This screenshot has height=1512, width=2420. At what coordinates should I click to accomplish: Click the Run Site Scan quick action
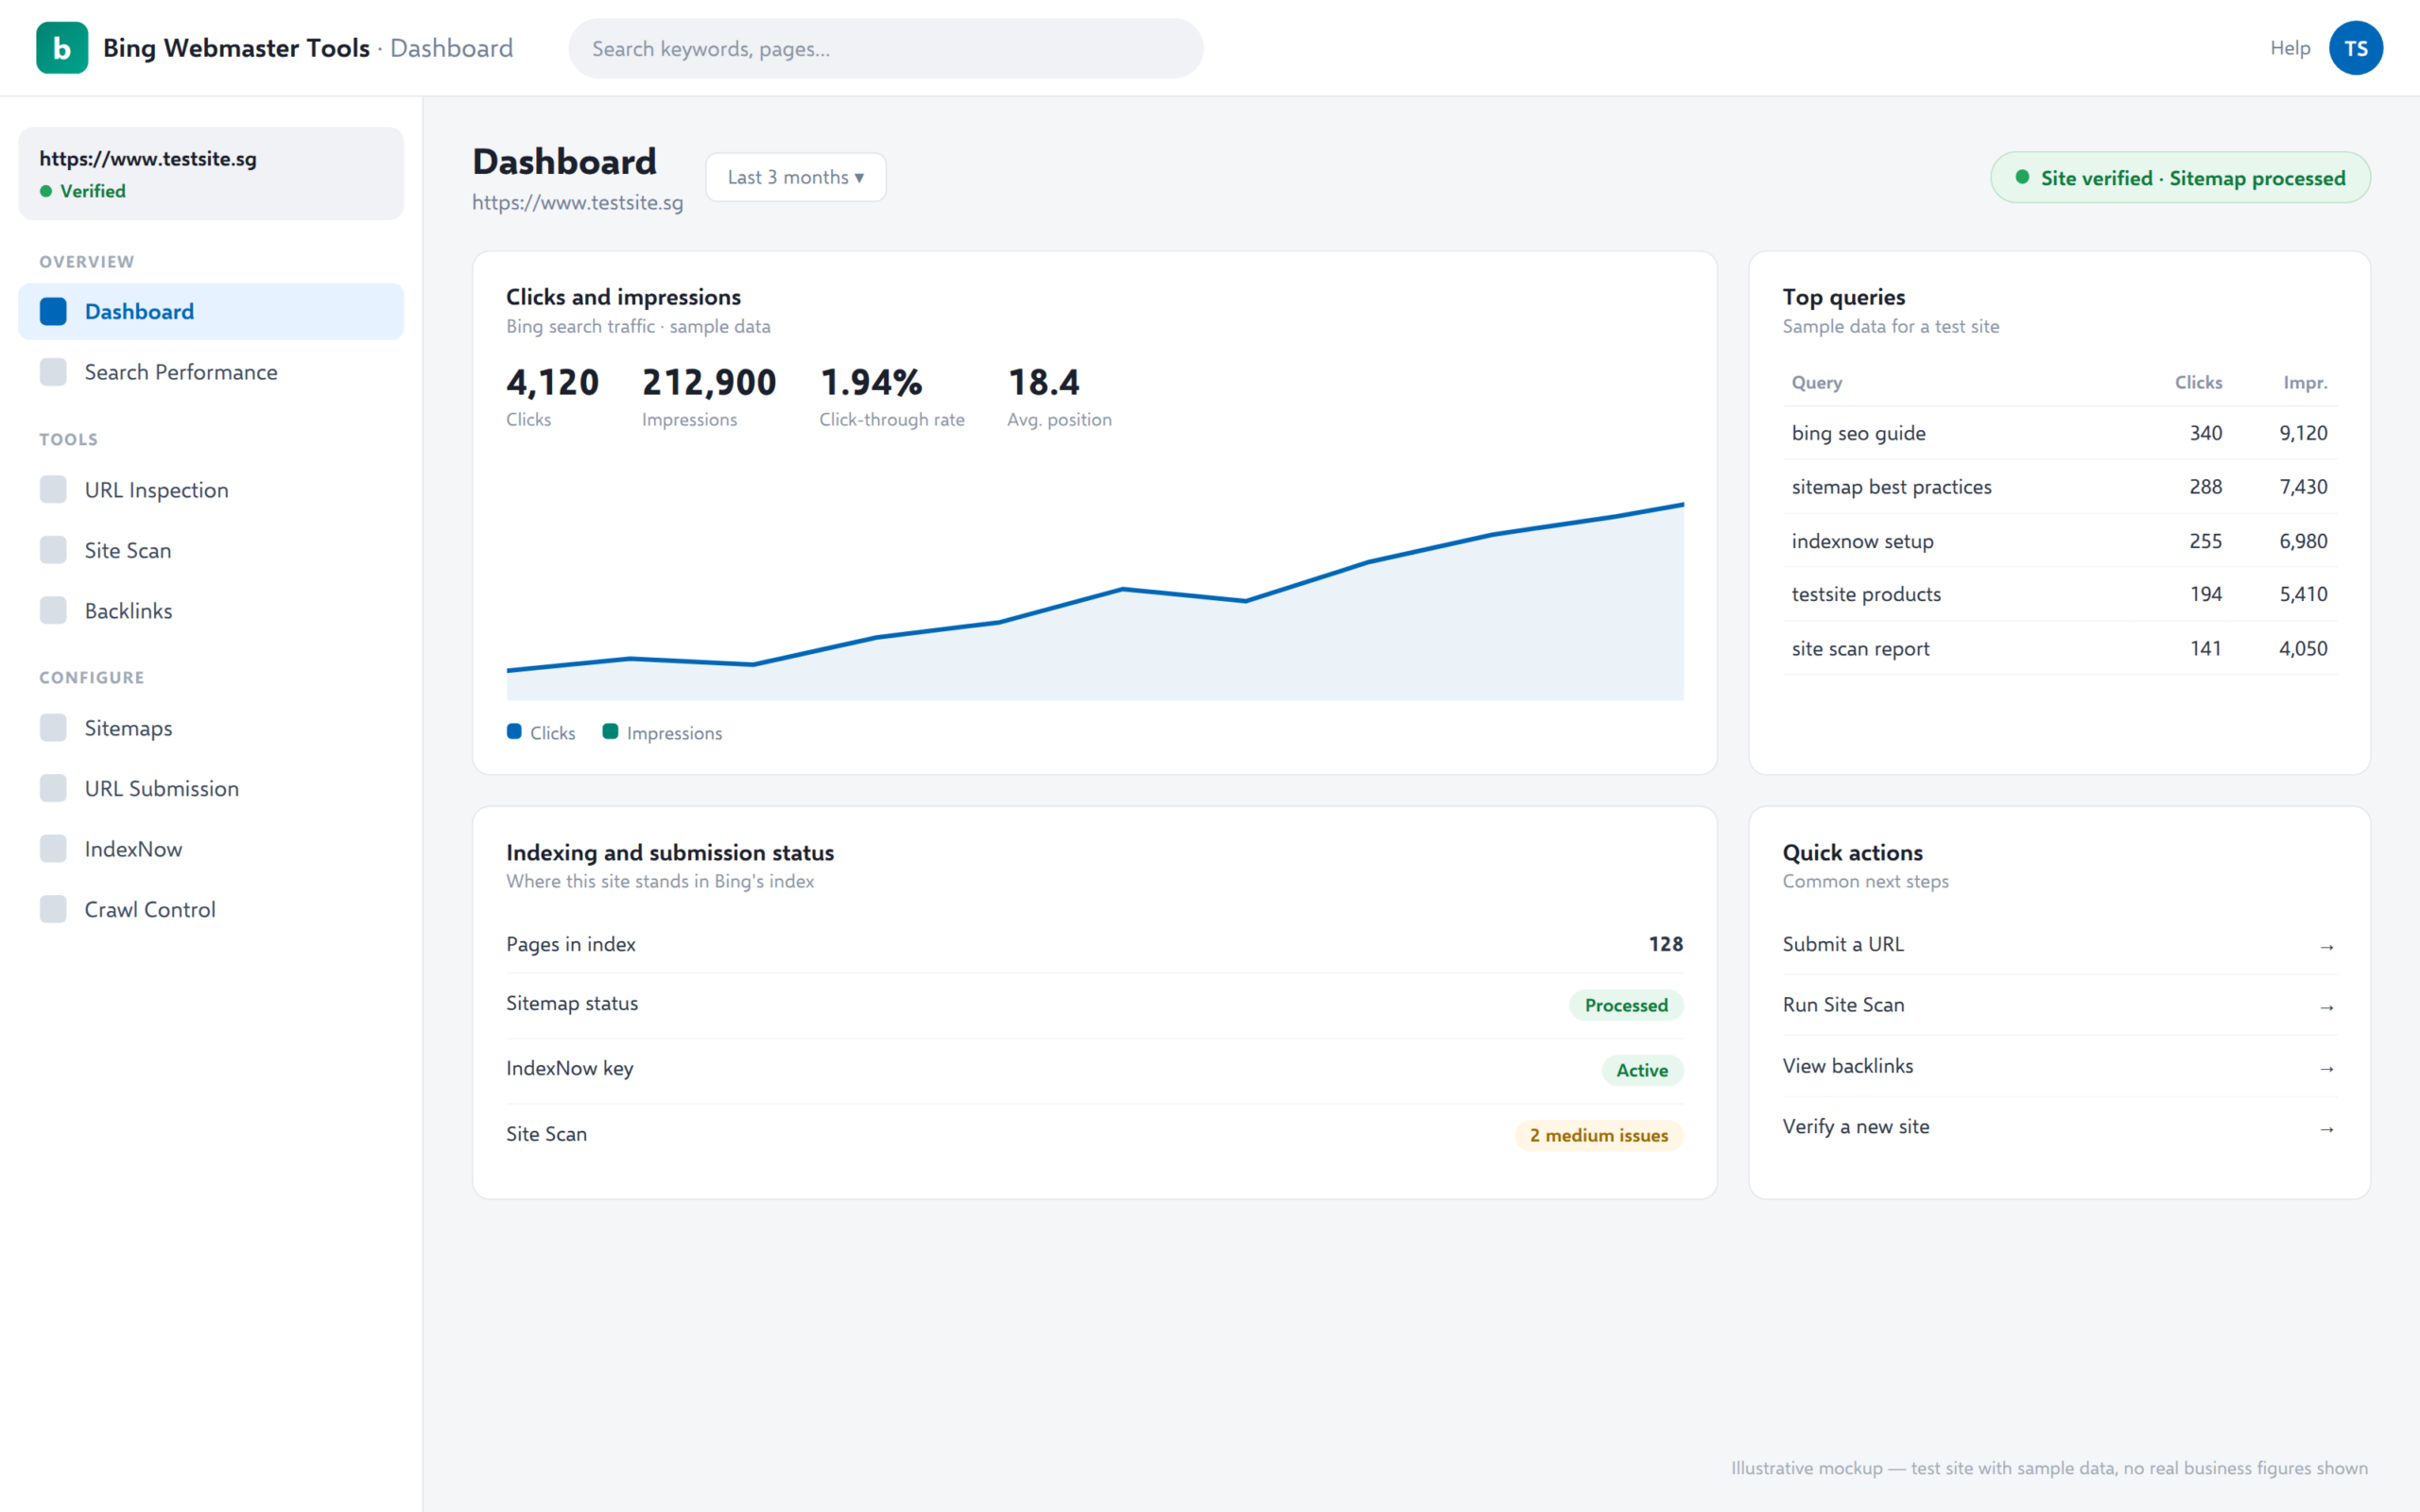pos(2059,1005)
